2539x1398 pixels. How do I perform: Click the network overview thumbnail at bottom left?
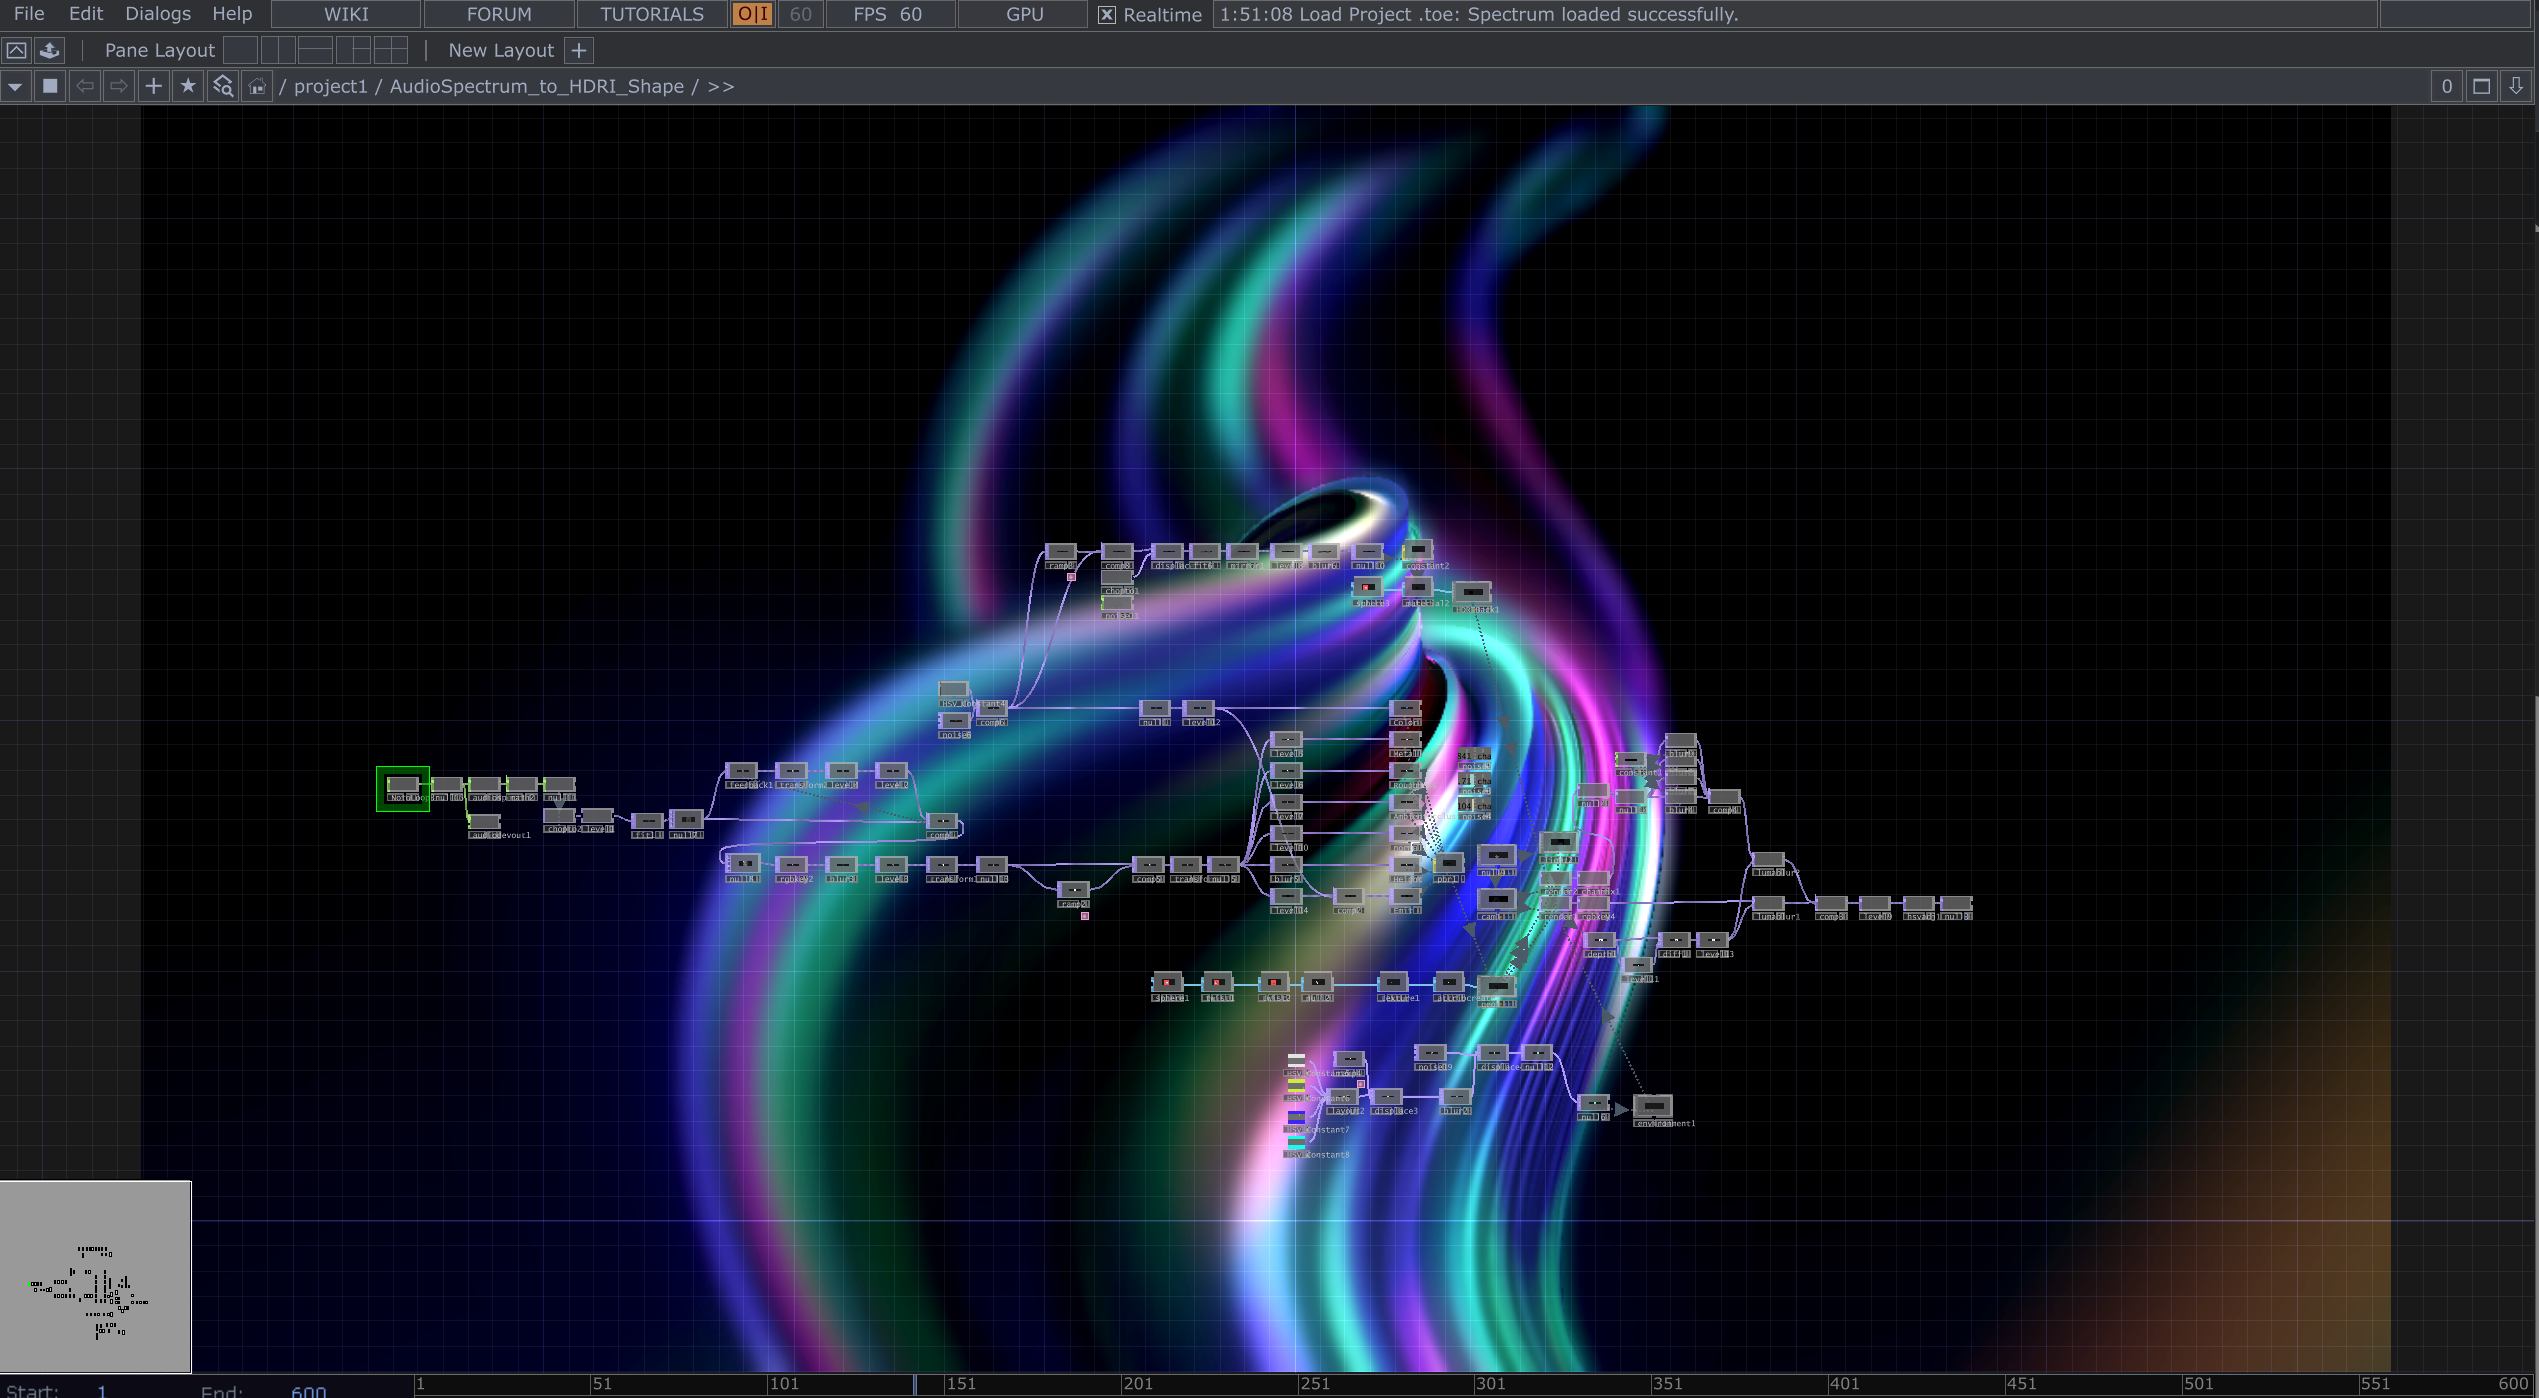pos(95,1275)
